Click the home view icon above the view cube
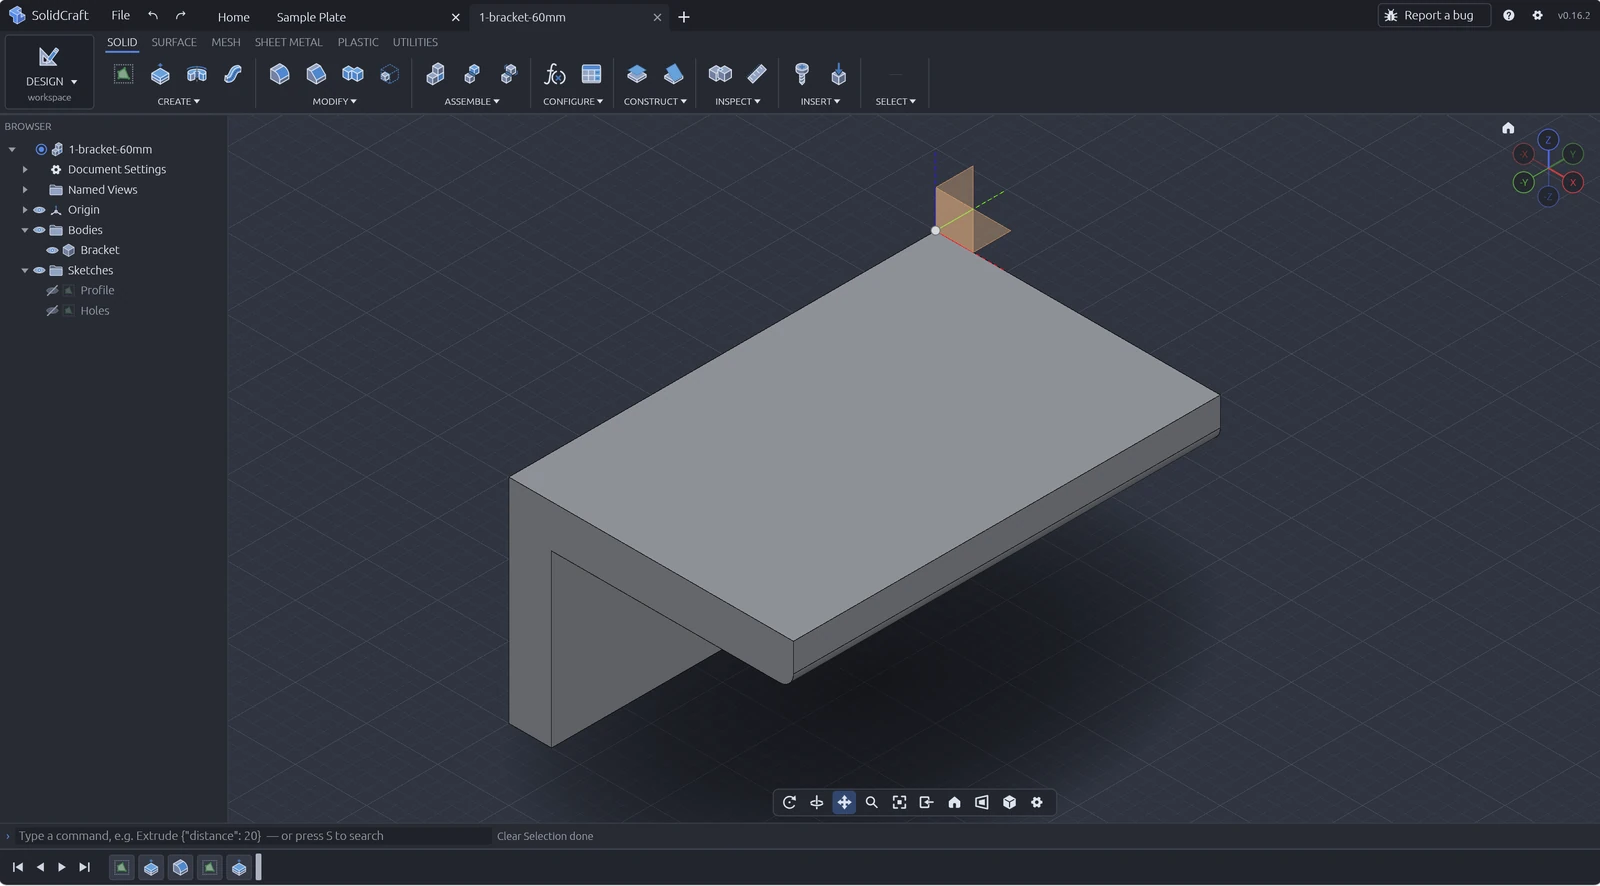Image resolution: width=1600 pixels, height=886 pixels. [1508, 128]
